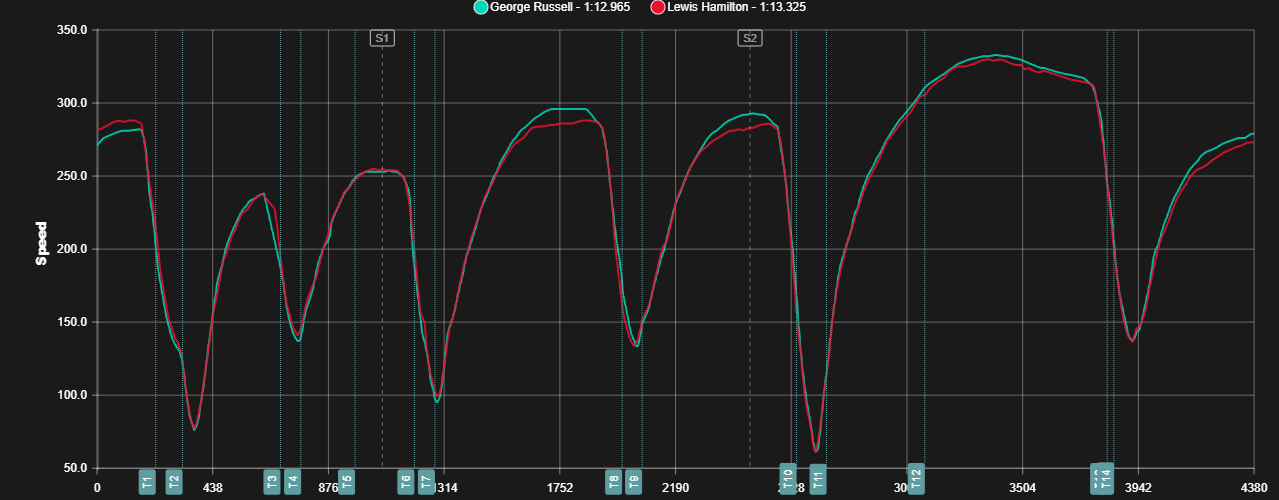The width and height of the screenshot is (1279, 500).
Task: Click the 250.0 speed axis label
Action: point(73,176)
